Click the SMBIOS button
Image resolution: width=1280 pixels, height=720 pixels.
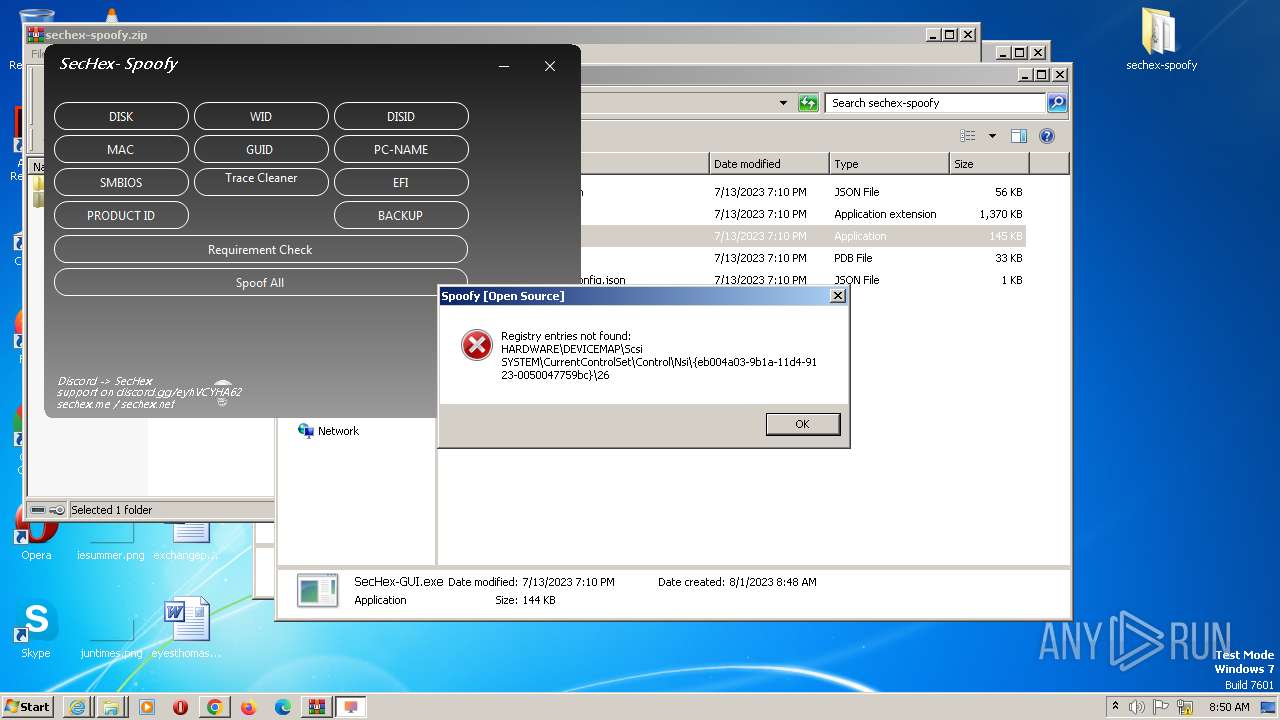[x=121, y=182]
